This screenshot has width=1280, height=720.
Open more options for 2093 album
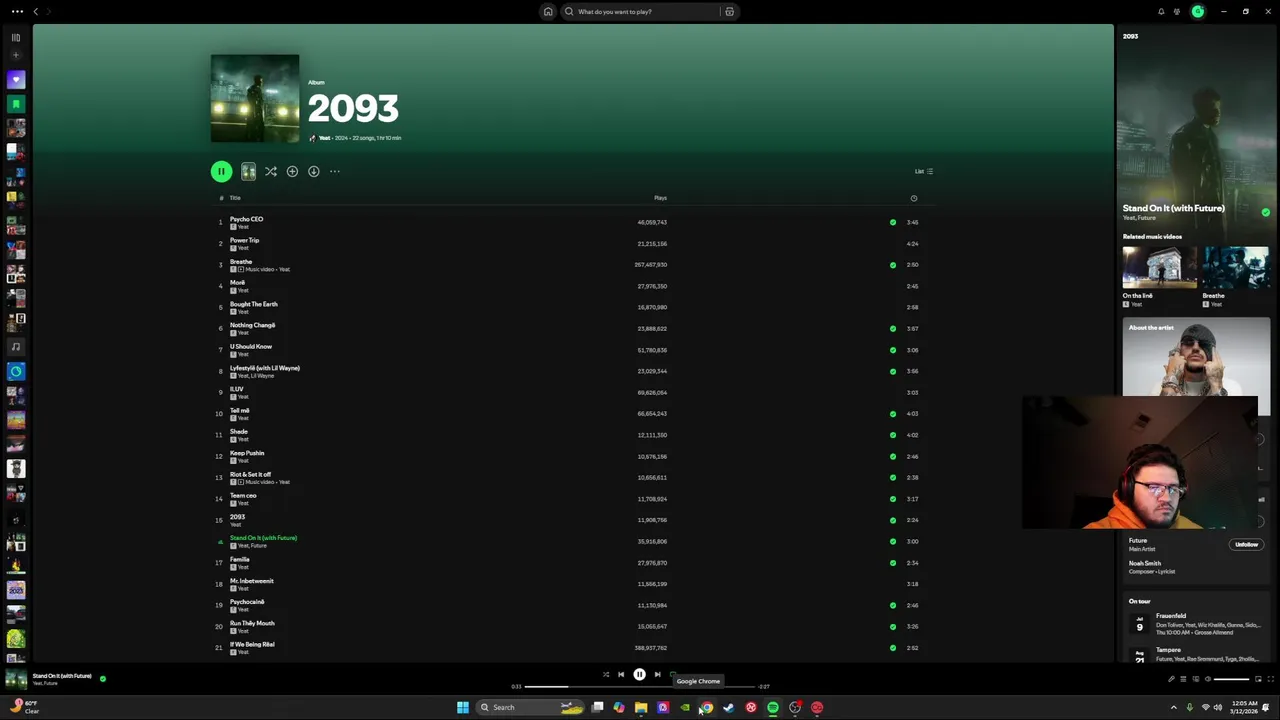tap(335, 171)
